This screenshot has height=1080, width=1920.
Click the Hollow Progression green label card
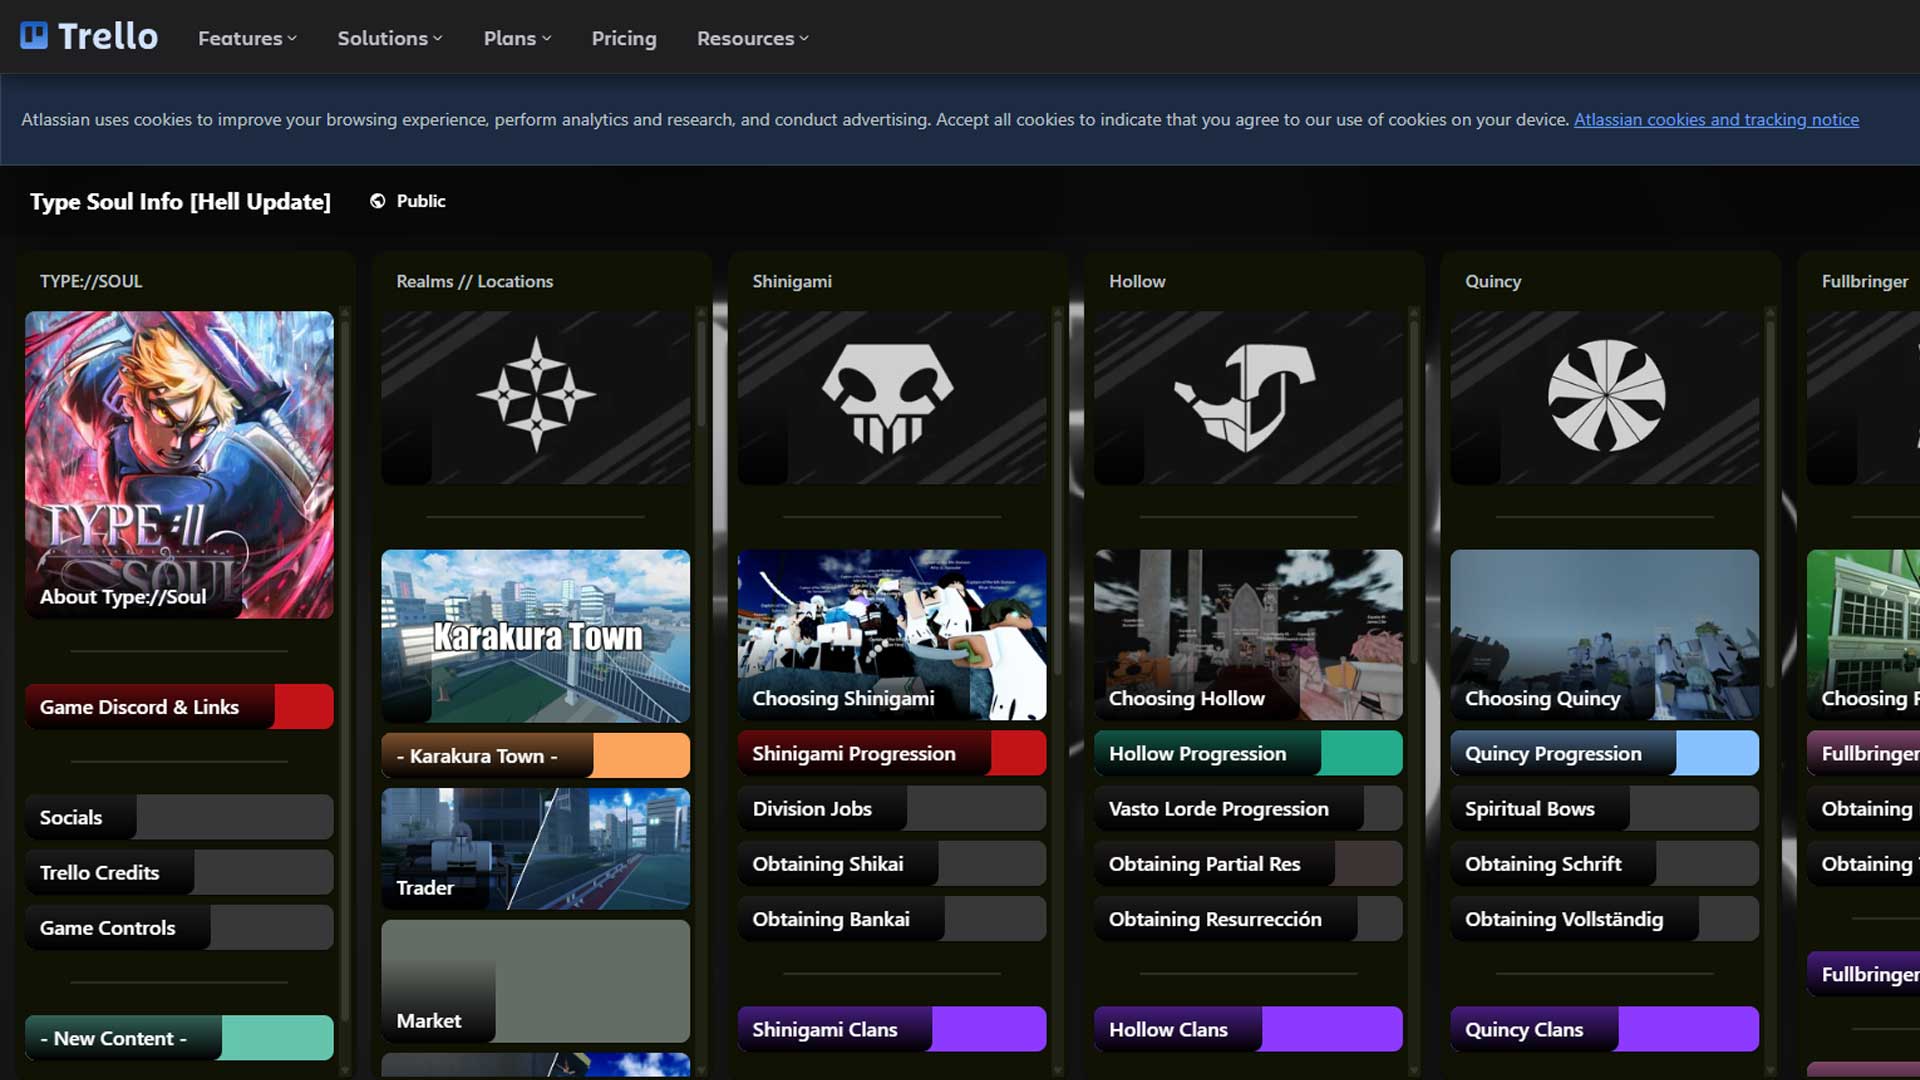point(1247,754)
